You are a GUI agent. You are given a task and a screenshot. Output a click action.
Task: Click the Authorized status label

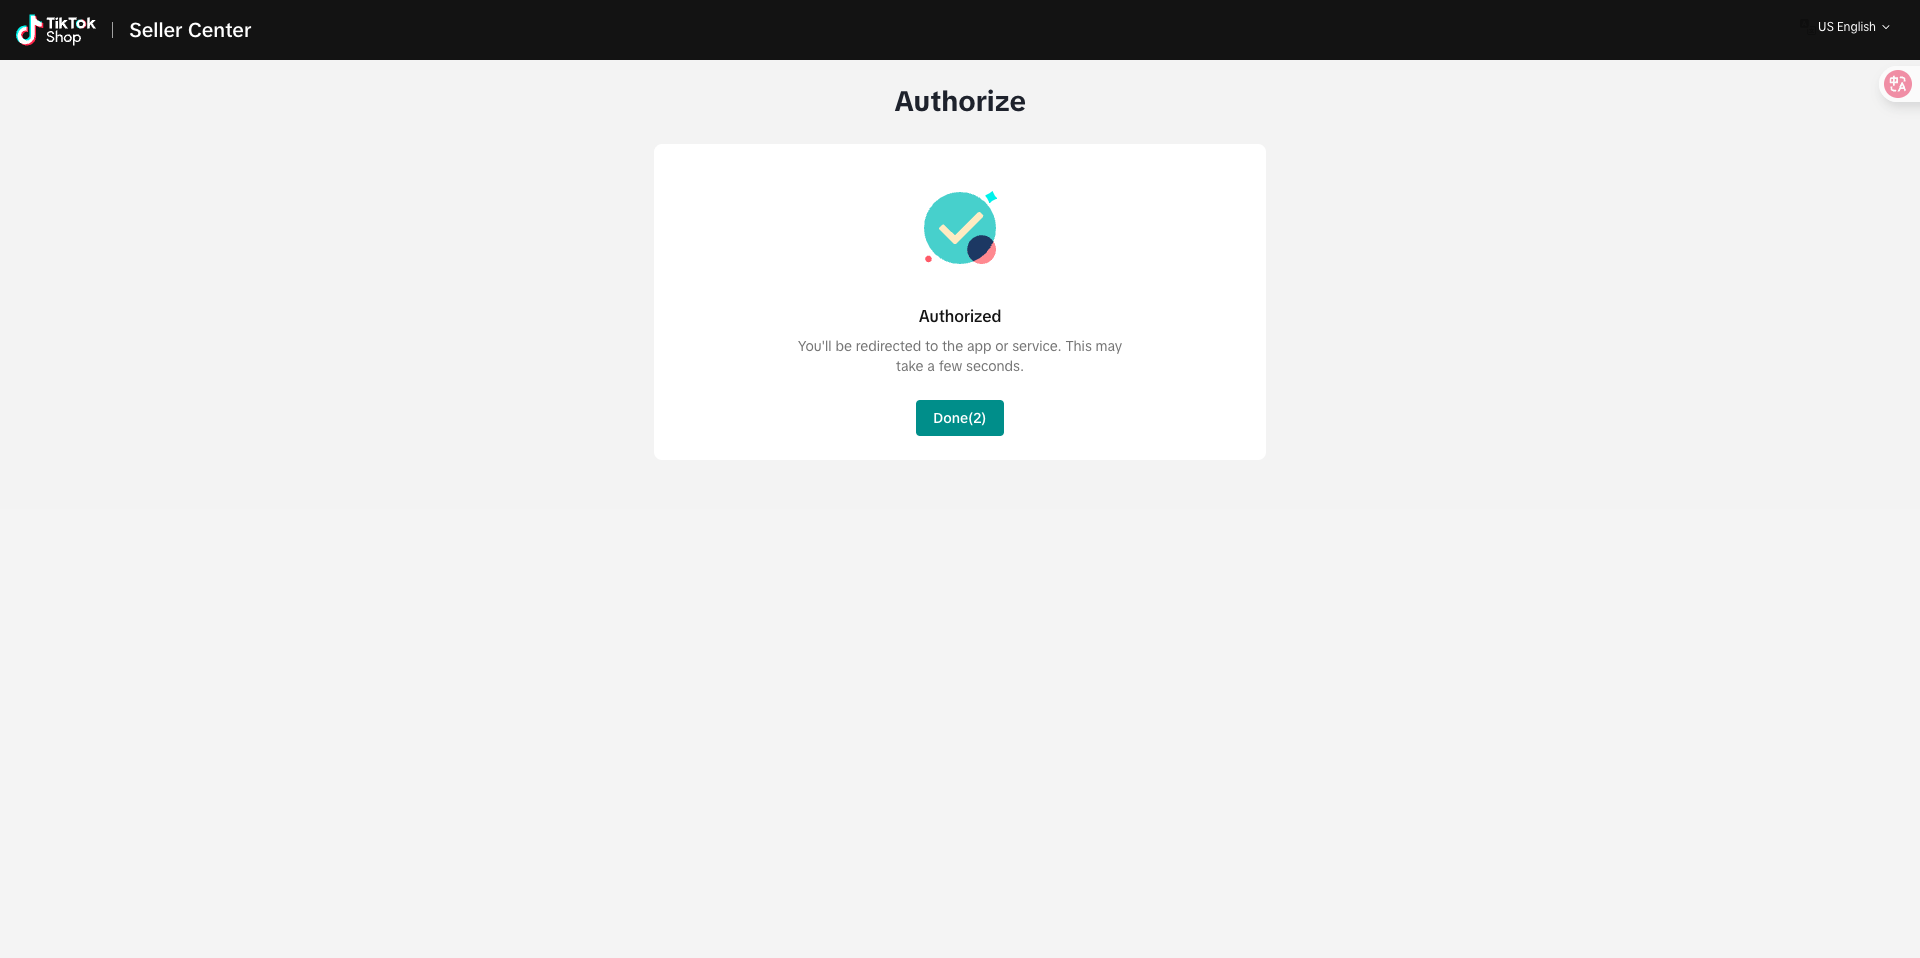[x=960, y=316]
